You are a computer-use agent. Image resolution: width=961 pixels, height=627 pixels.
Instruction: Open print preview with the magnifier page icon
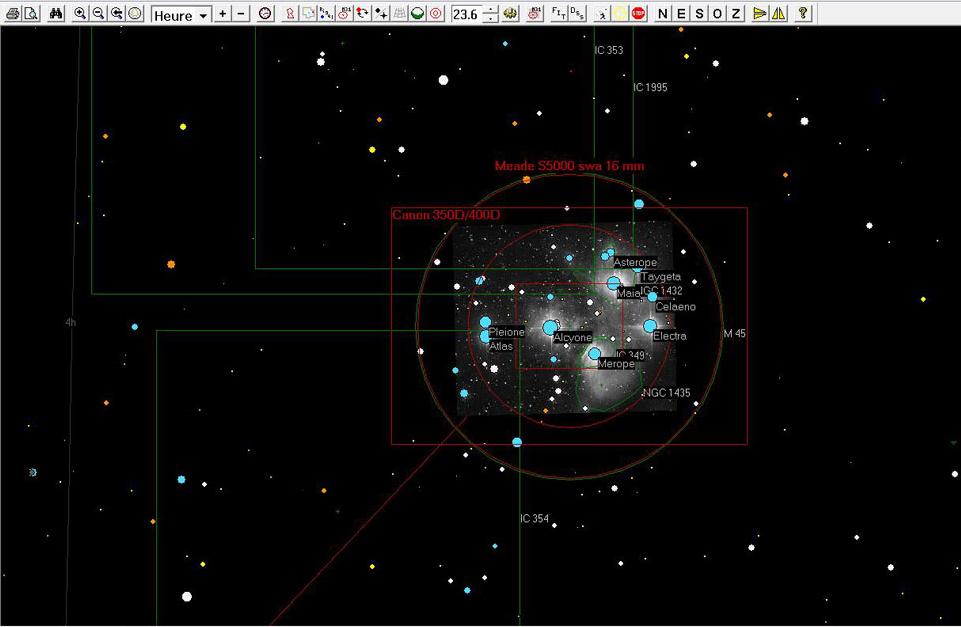[31, 13]
